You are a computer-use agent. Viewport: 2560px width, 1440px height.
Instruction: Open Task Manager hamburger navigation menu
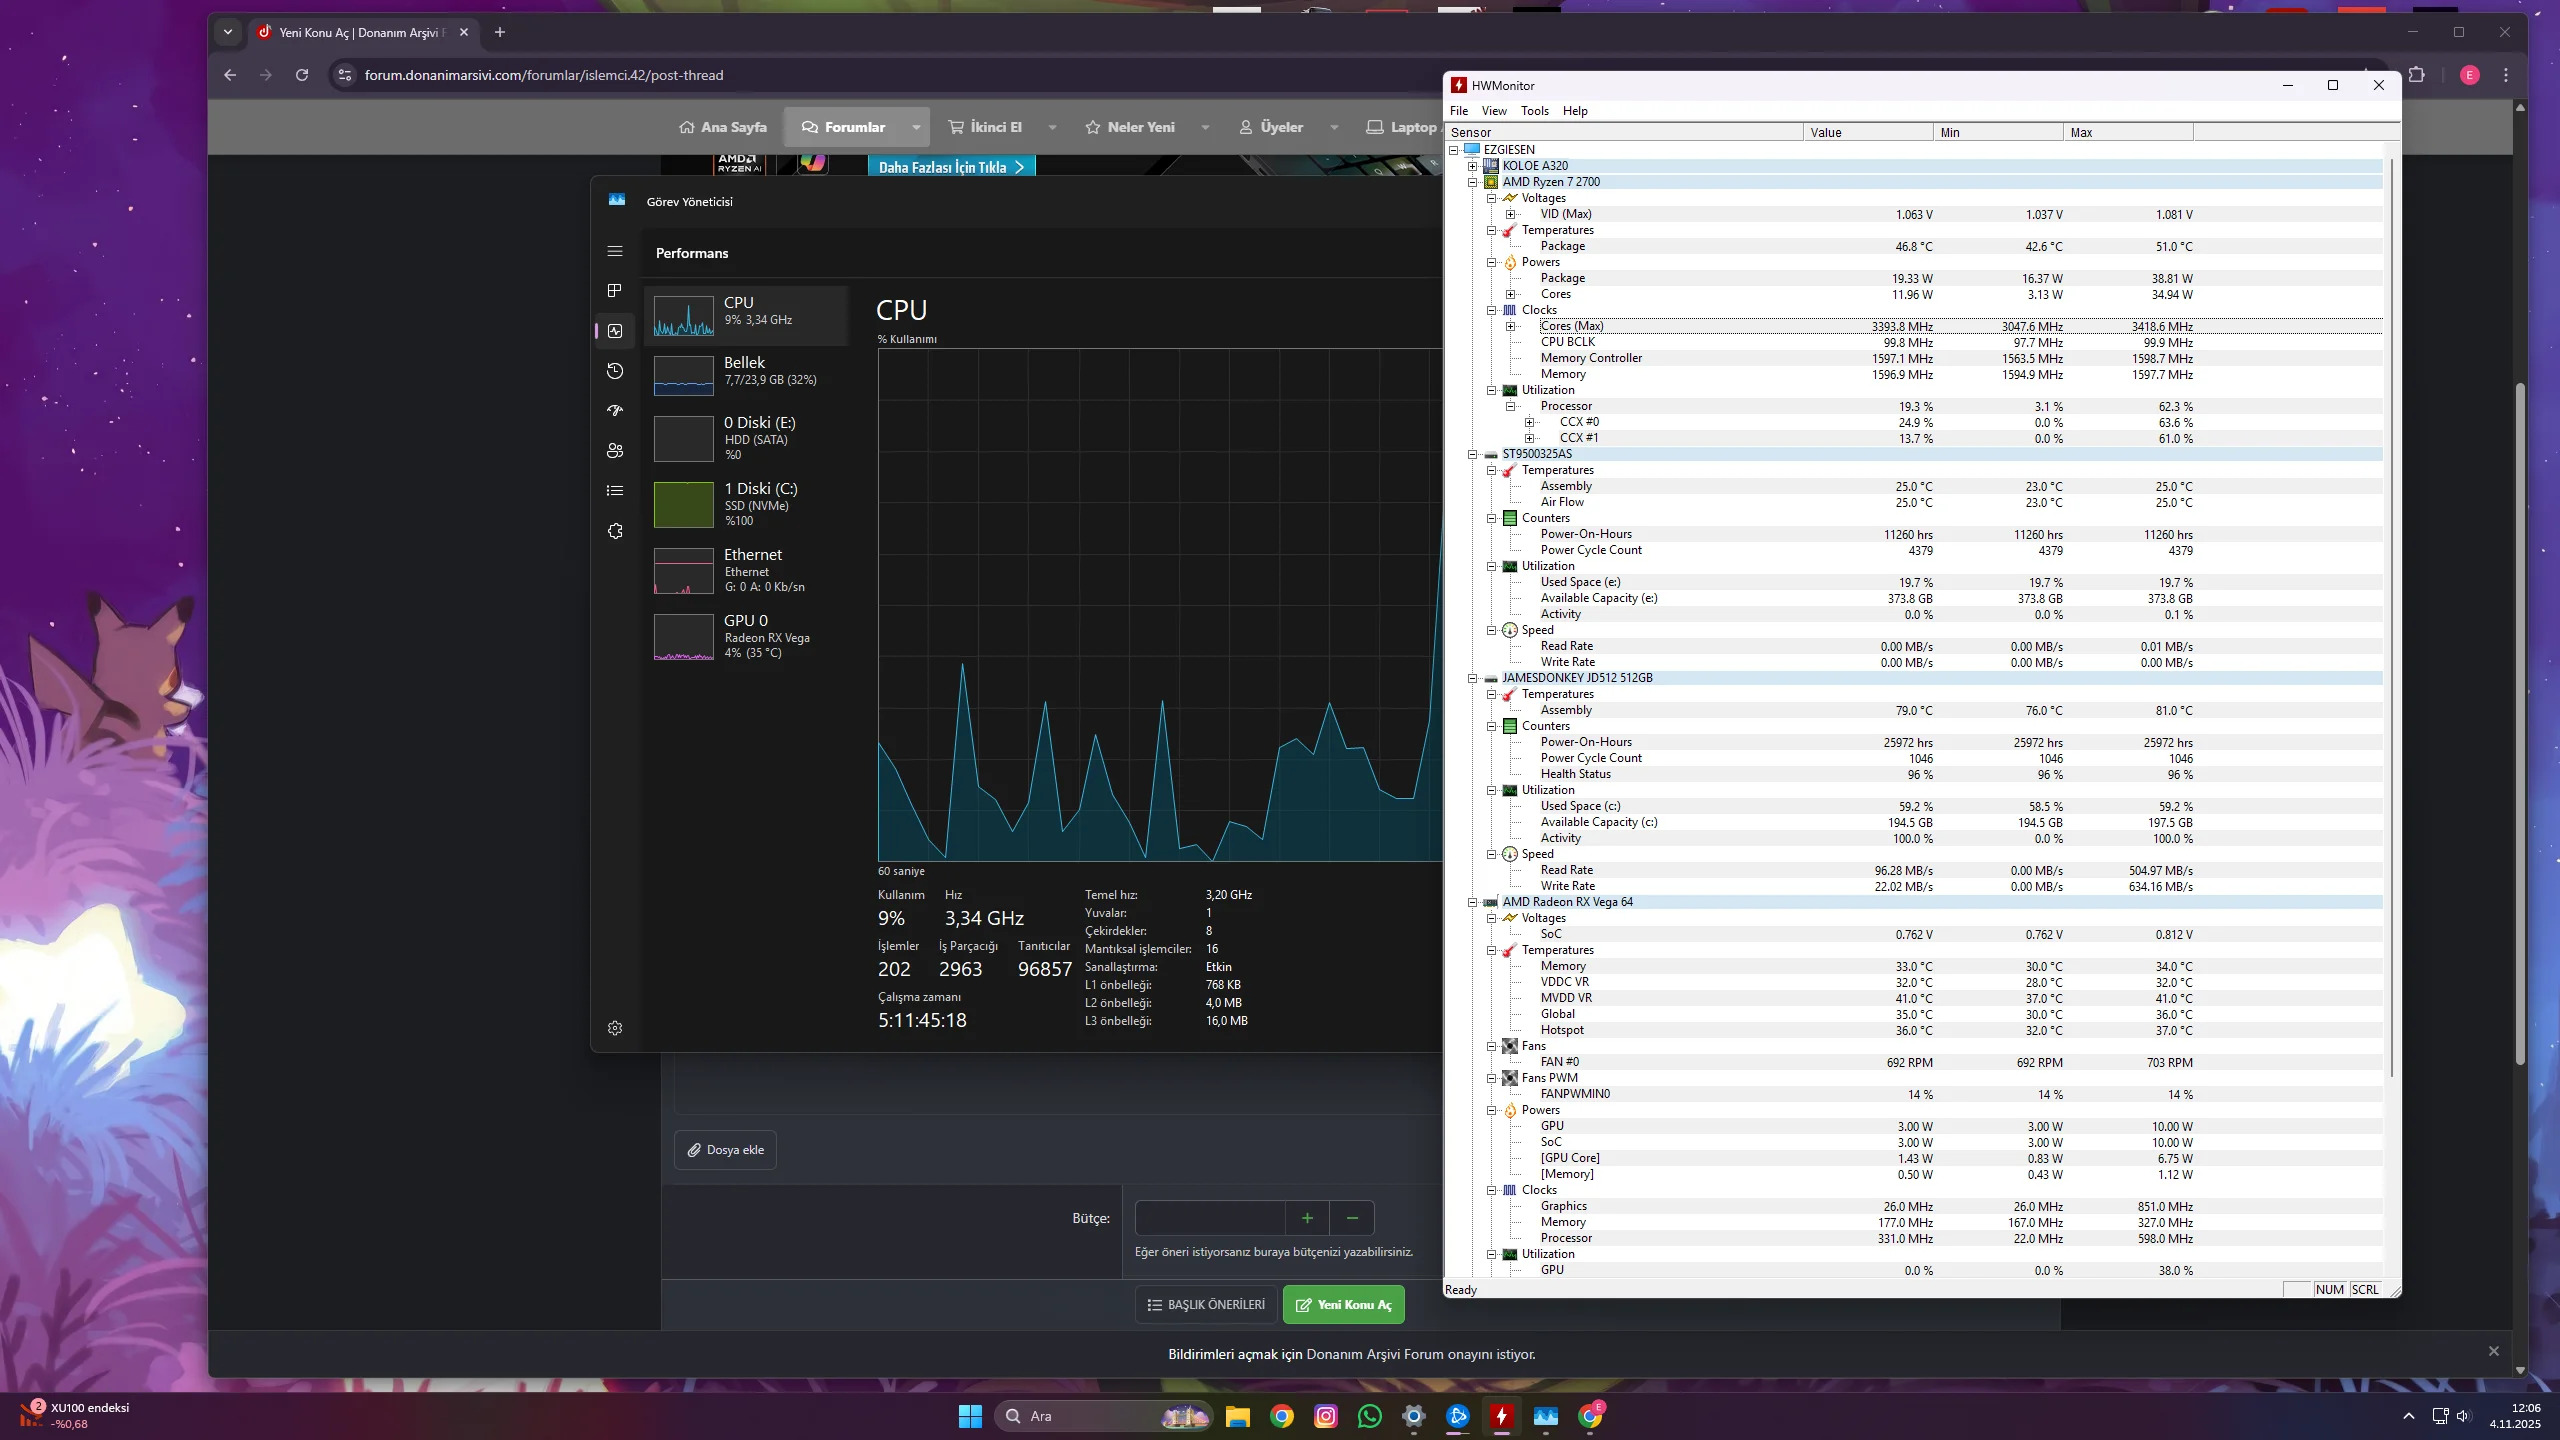(615, 251)
